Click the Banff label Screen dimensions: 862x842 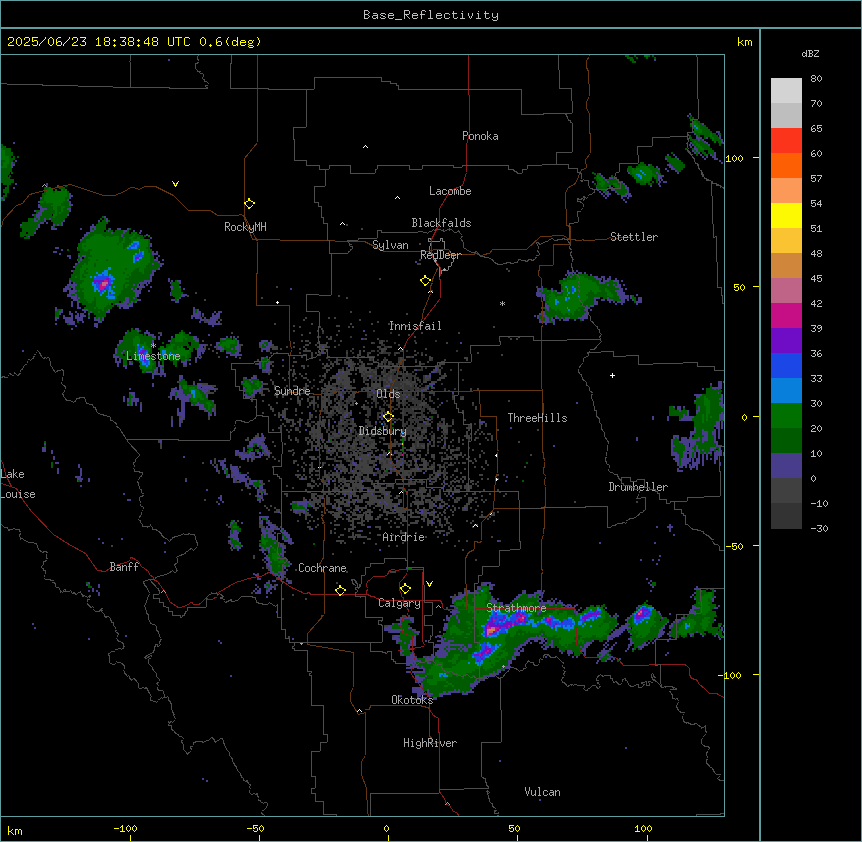point(124,567)
